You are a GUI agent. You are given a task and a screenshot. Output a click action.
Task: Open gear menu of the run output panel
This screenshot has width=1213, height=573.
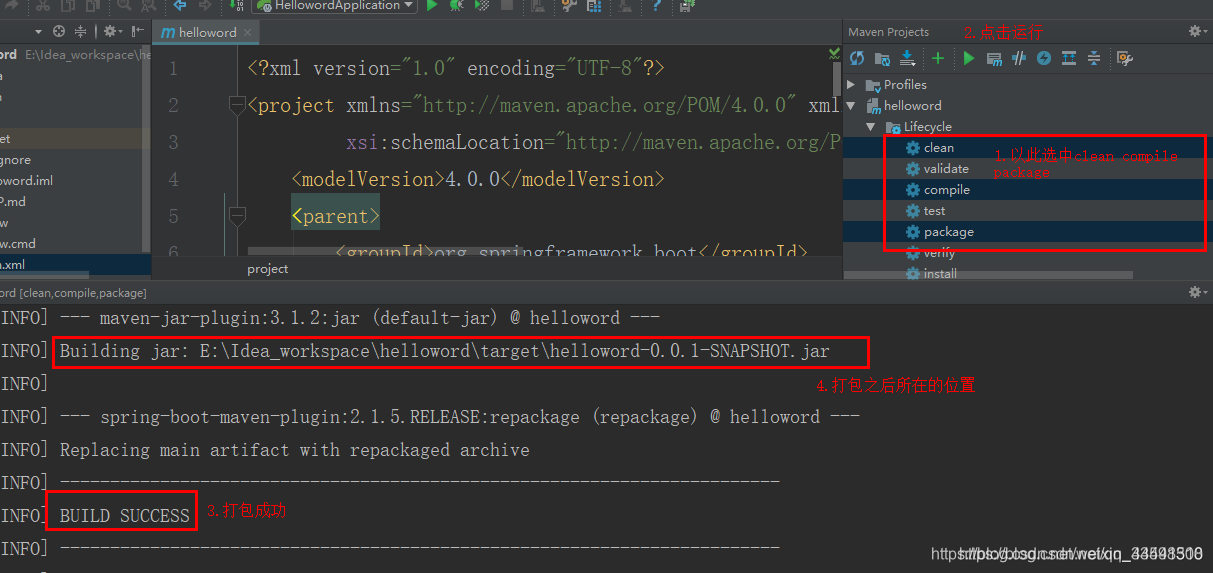point(1196,292)
